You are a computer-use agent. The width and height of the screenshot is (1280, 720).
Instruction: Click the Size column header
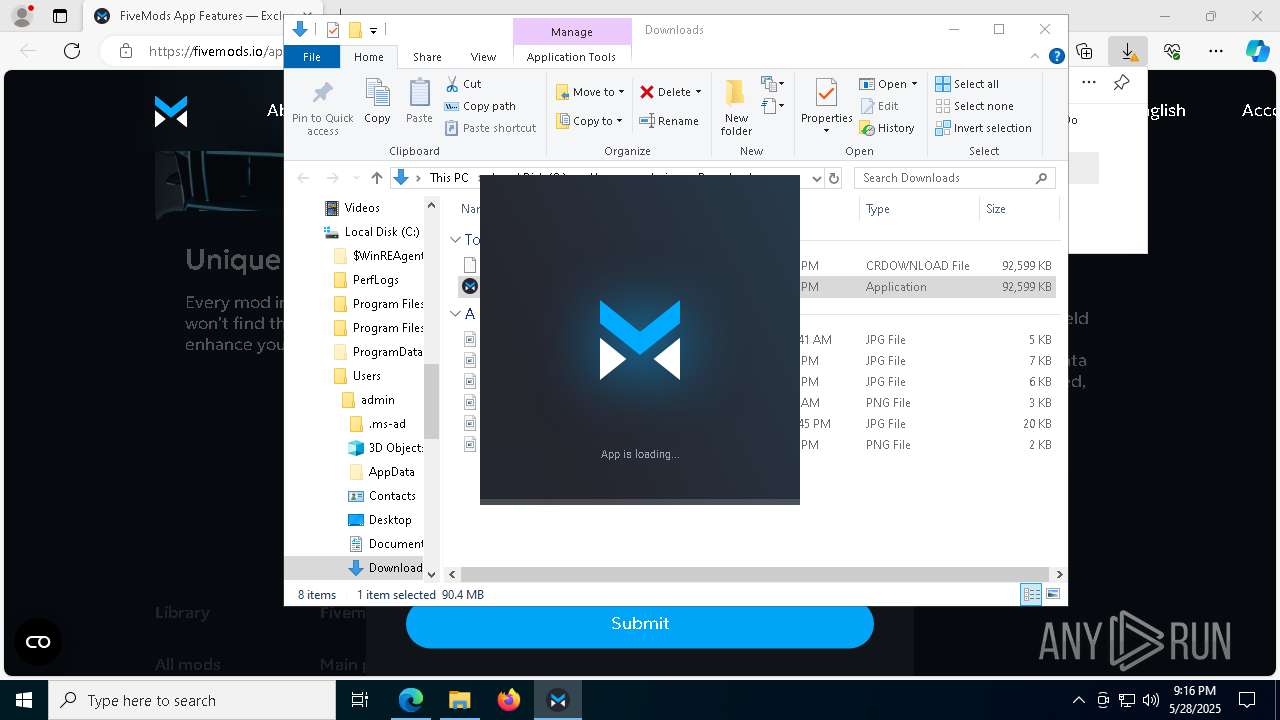click(x=1018, y=209)
